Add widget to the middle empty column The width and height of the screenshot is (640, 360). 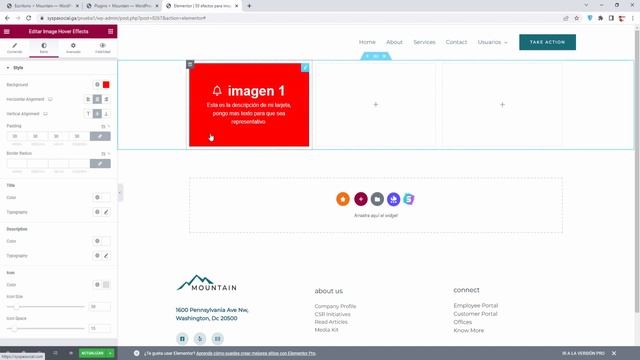coord(376,104)
